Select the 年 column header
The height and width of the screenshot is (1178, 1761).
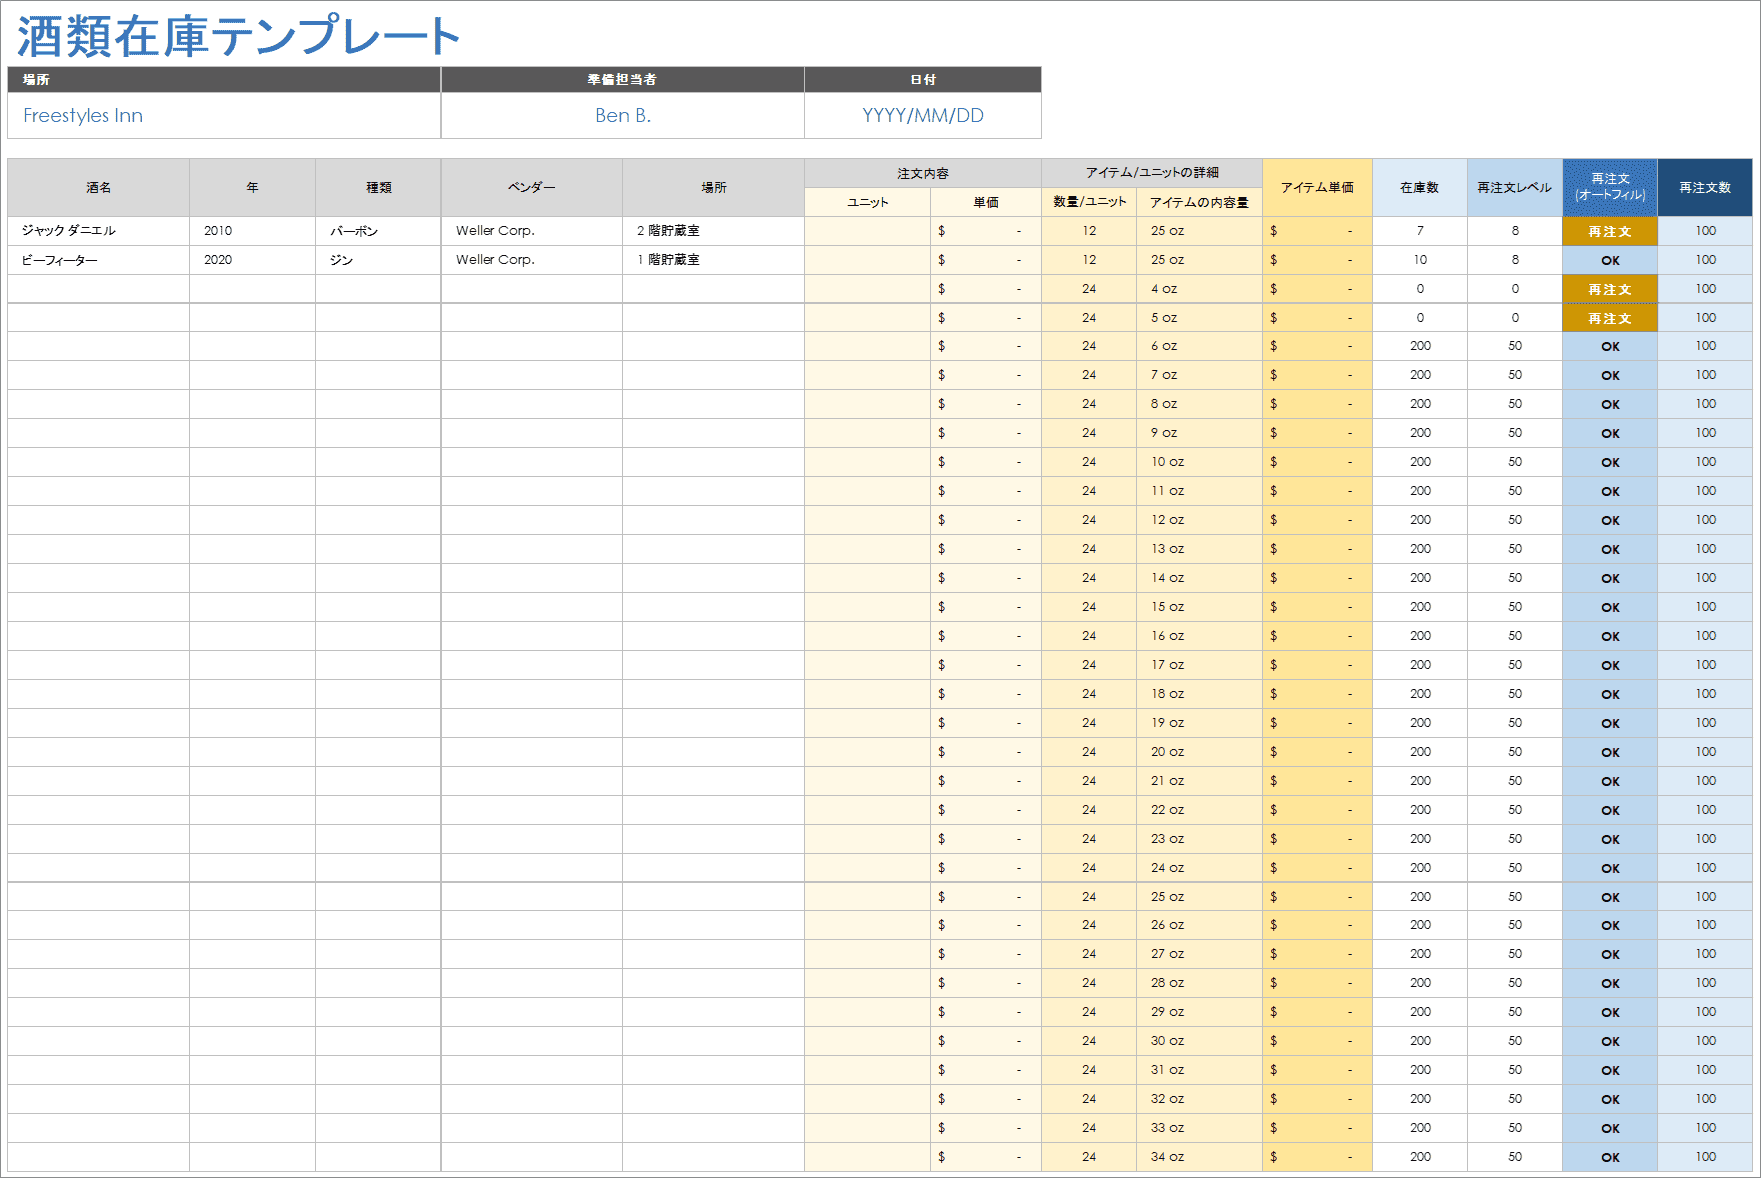[253, 188]
